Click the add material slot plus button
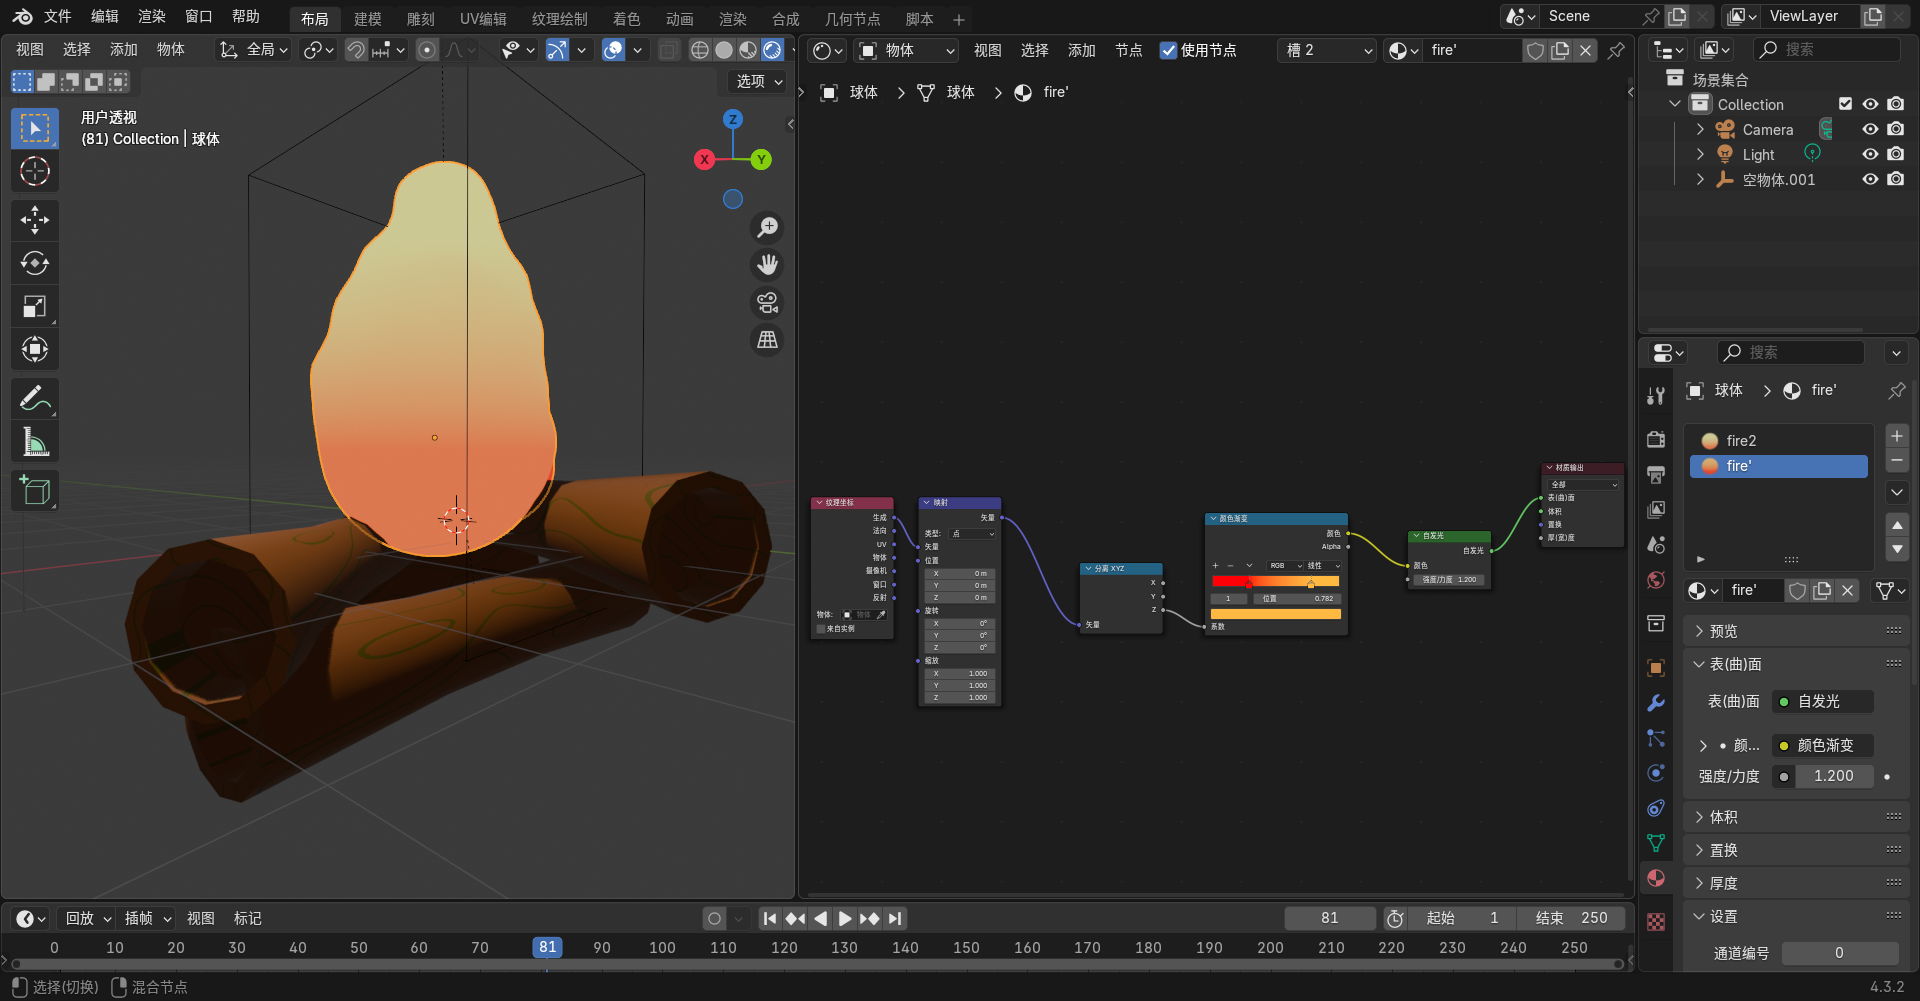The height and width of the screenshot is (1001, 1920). pyautogui.click(x=1896, y=436)
